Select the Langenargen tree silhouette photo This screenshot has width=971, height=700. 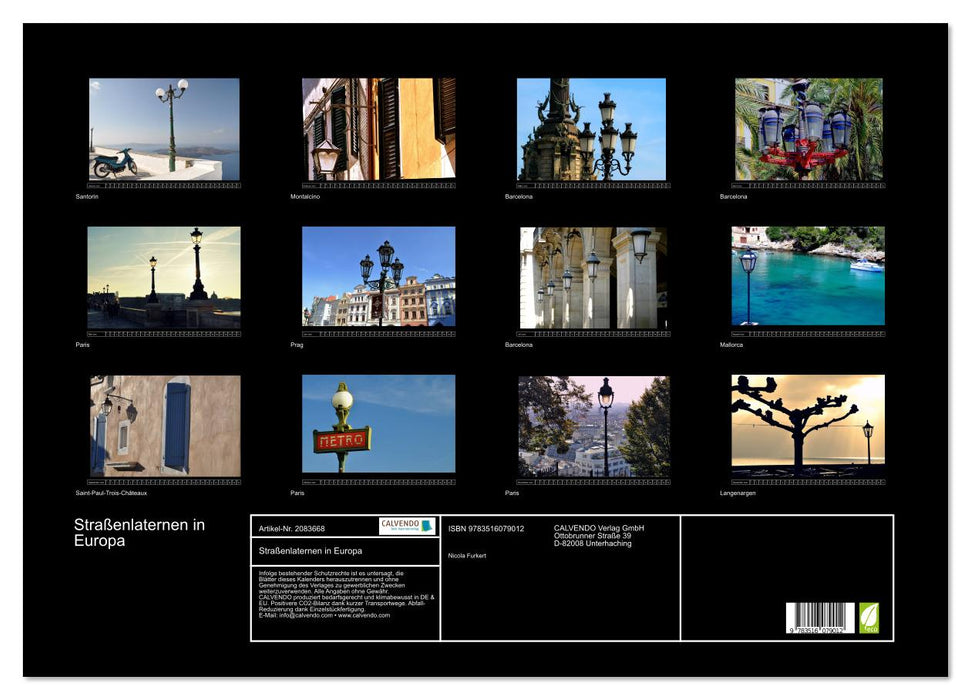pos(808,424)
